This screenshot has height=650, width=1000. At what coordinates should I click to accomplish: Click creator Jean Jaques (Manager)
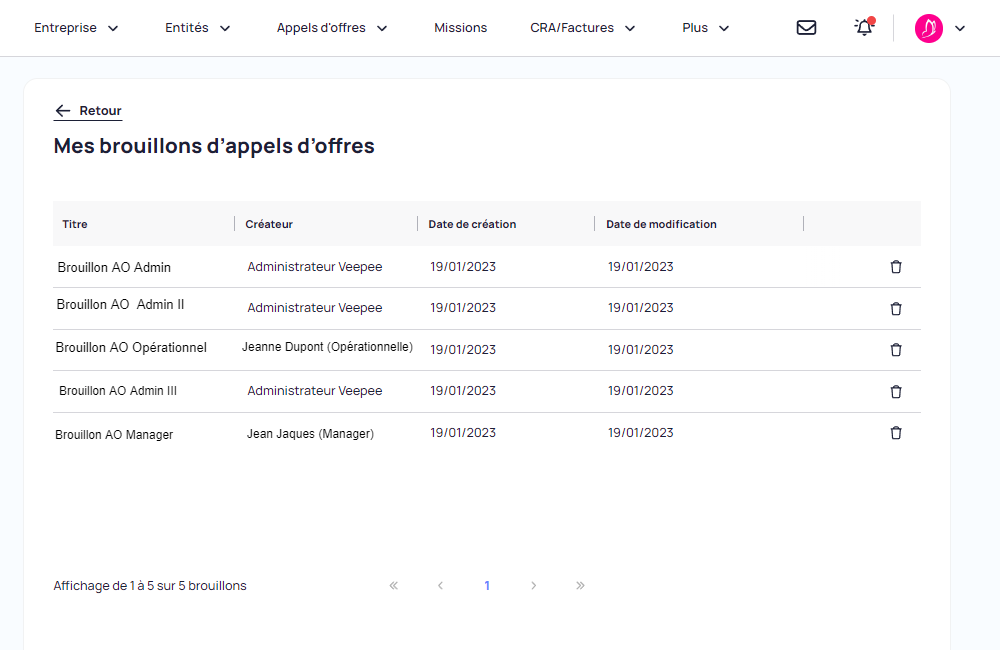tap(311, 434)
